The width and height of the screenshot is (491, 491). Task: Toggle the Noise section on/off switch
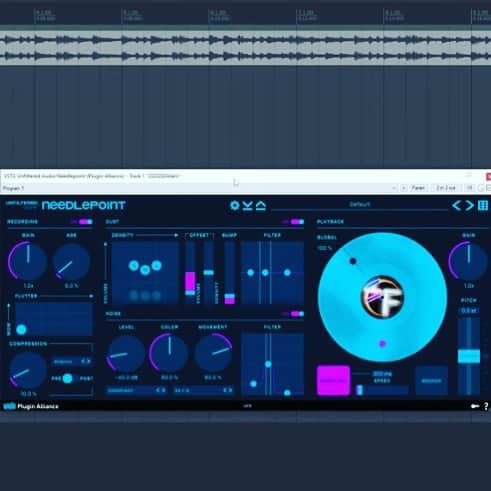click(x=297, y=314)
